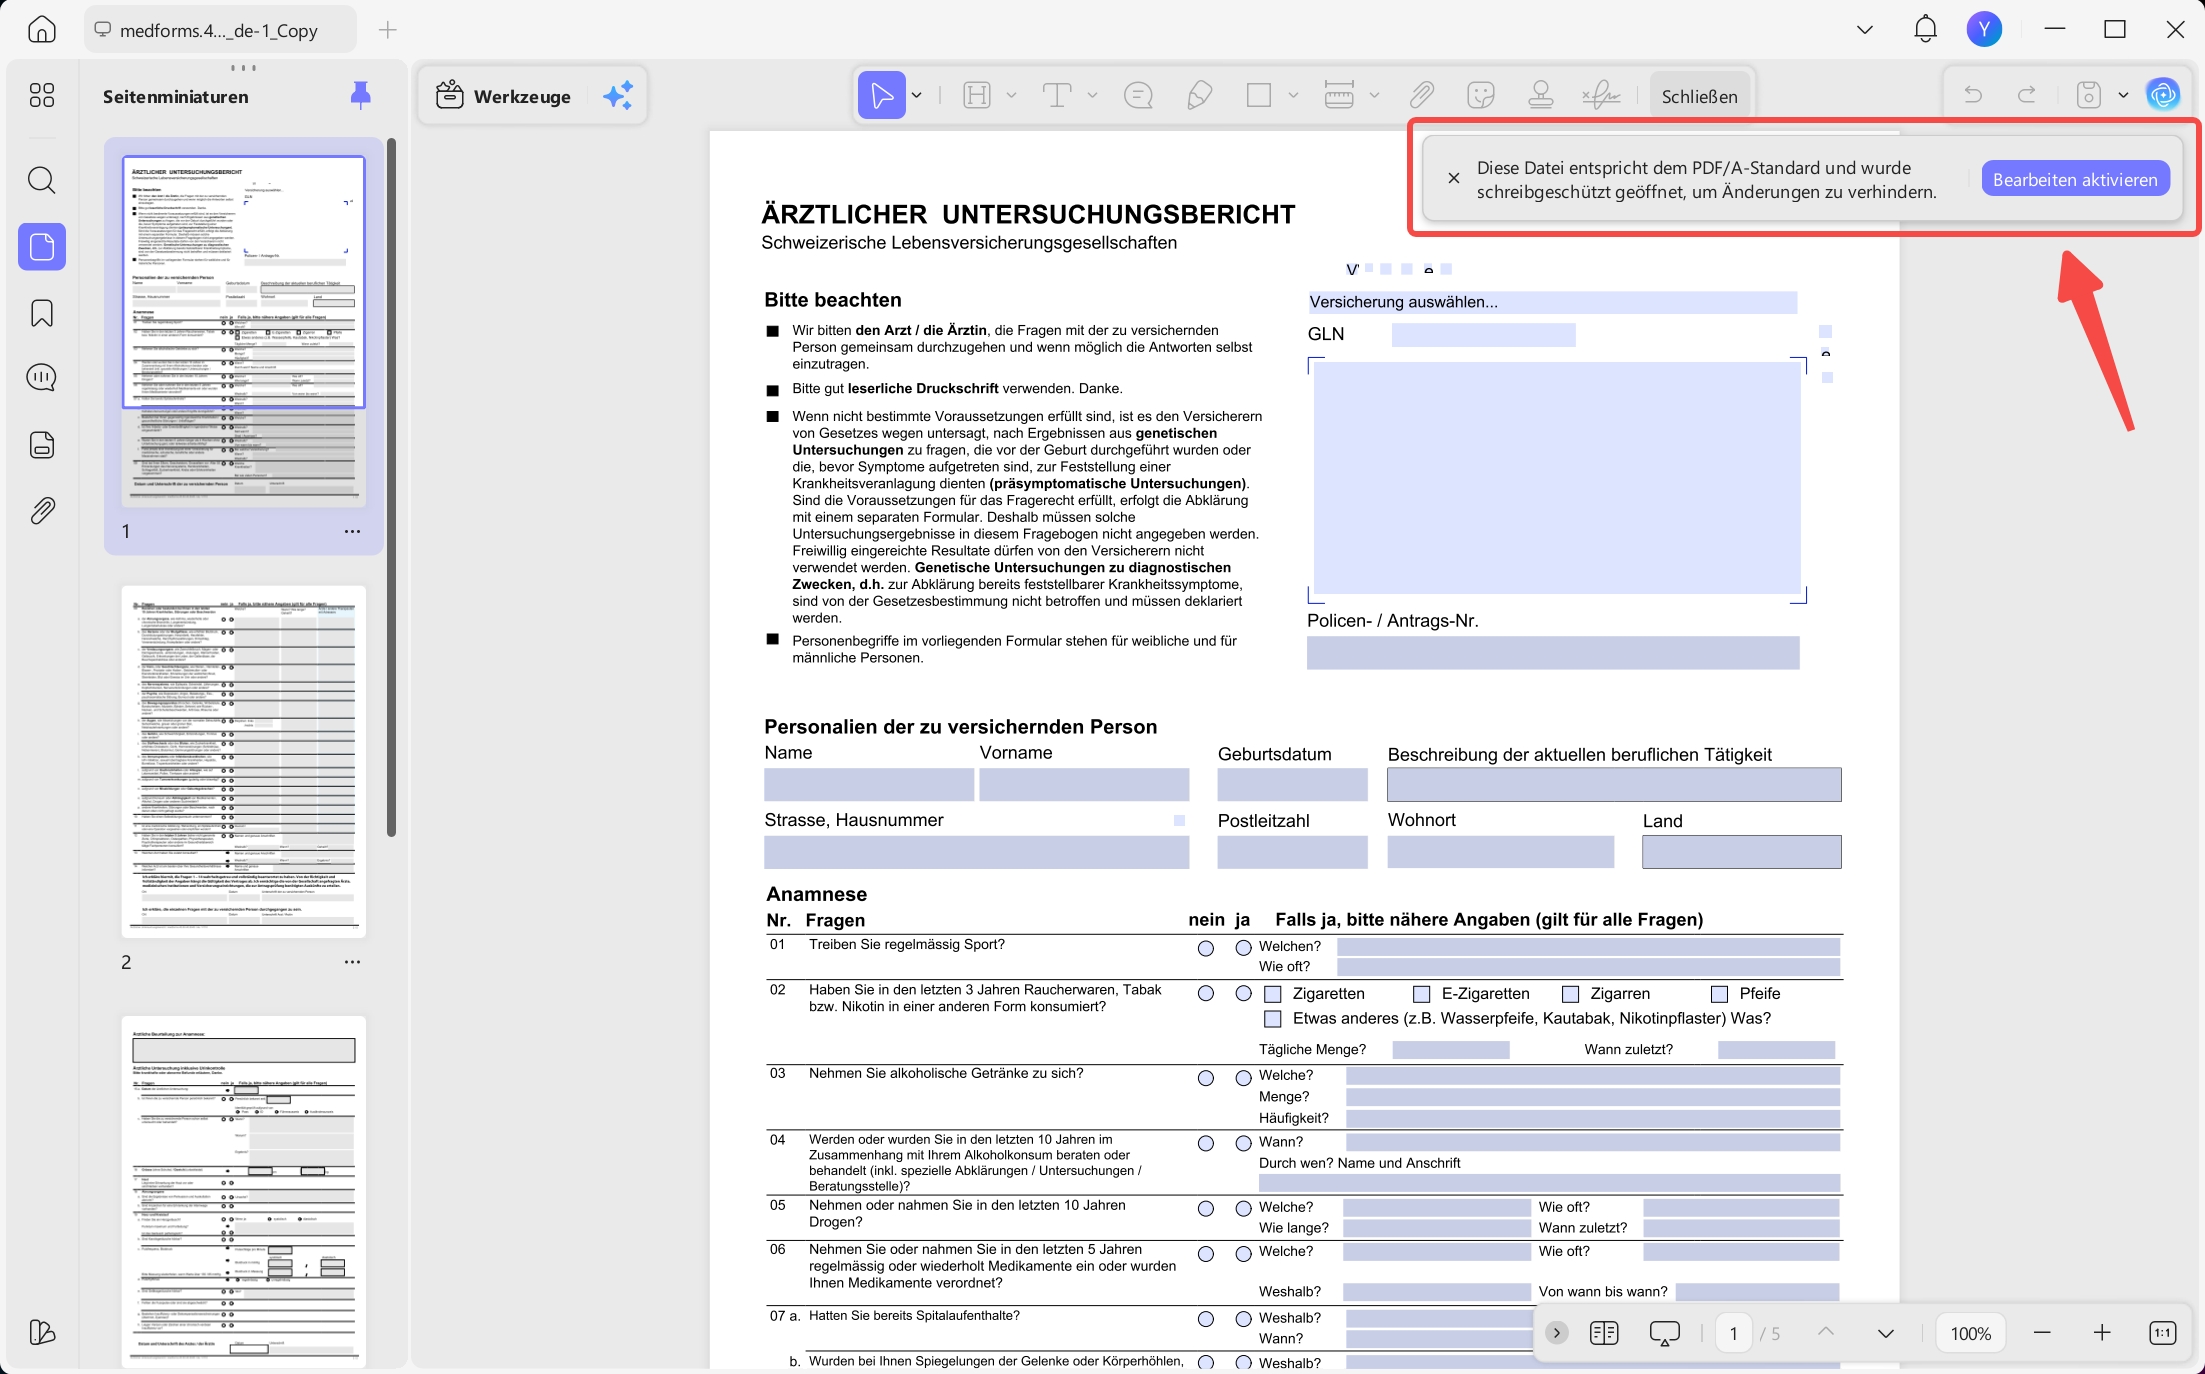Check the Zigaretten checkbox
This screenshot has height=1374, width=2205.
[1273, 994]
